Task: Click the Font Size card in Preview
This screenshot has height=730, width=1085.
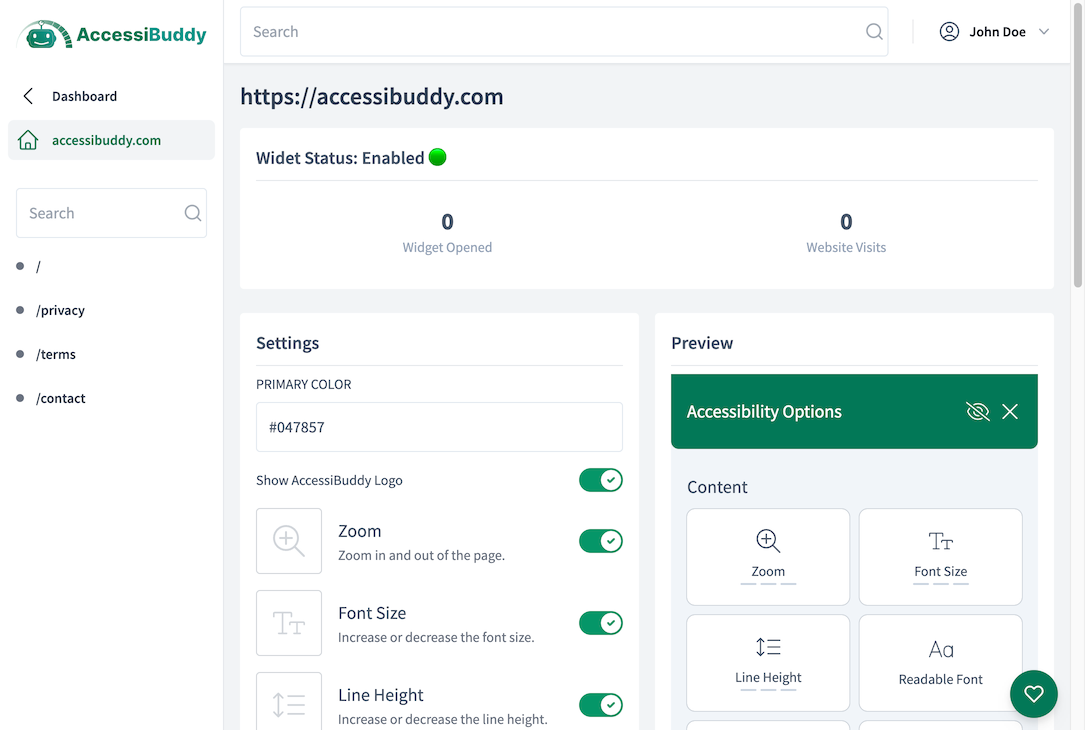Action: tap(940, 557)
